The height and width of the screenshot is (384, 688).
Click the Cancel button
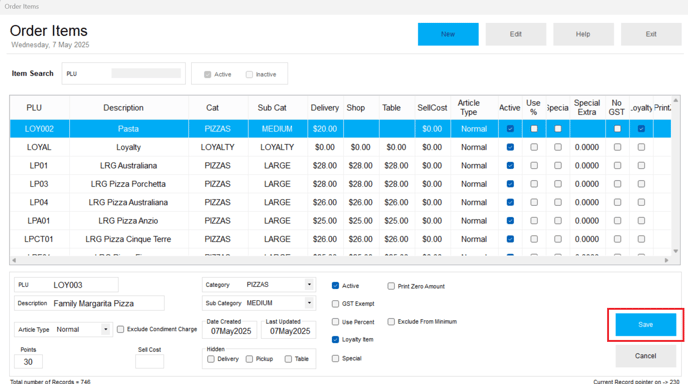pyautogui.click(x=645, y=356)
